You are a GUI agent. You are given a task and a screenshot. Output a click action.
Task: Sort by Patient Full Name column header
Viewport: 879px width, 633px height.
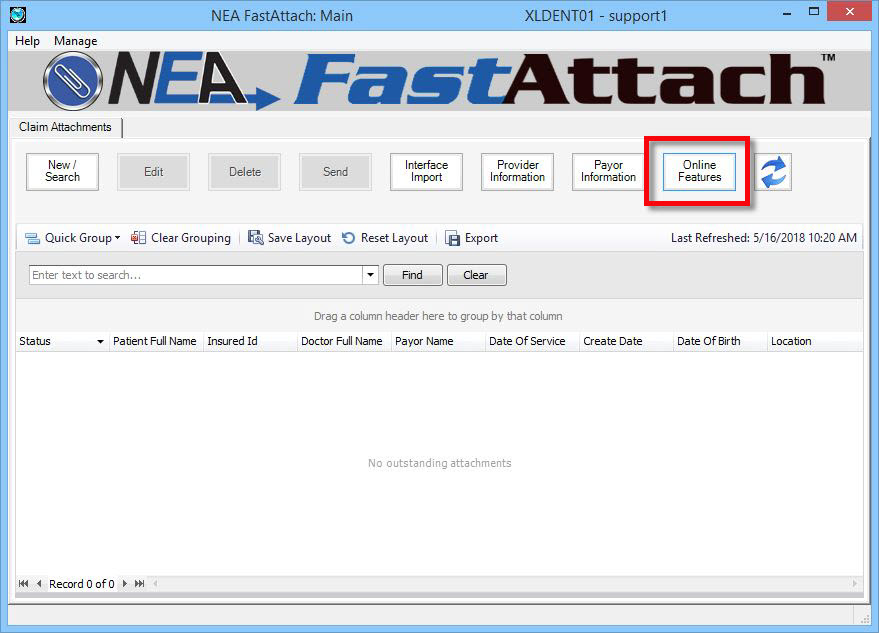click(x=154, y=341)
